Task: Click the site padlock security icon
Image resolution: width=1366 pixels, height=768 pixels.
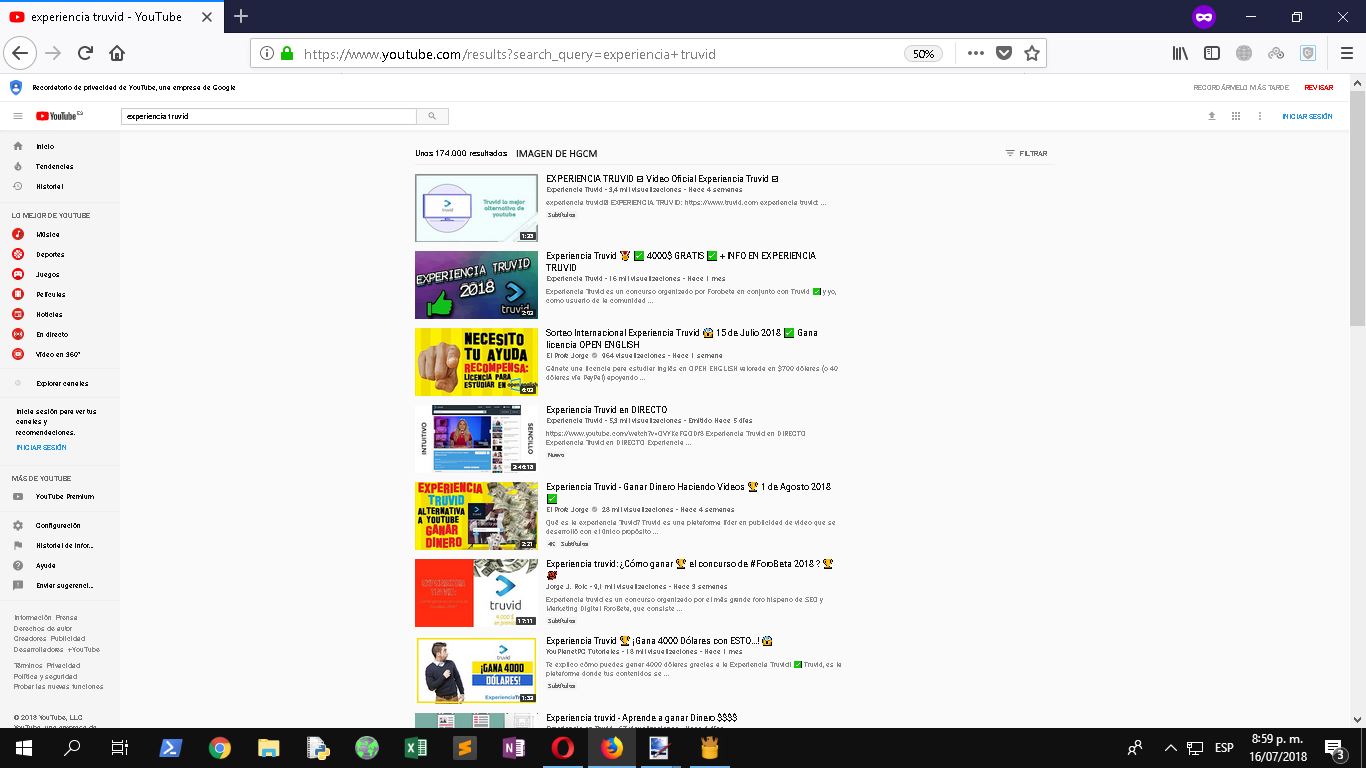Action: click(x=287, y=54)
